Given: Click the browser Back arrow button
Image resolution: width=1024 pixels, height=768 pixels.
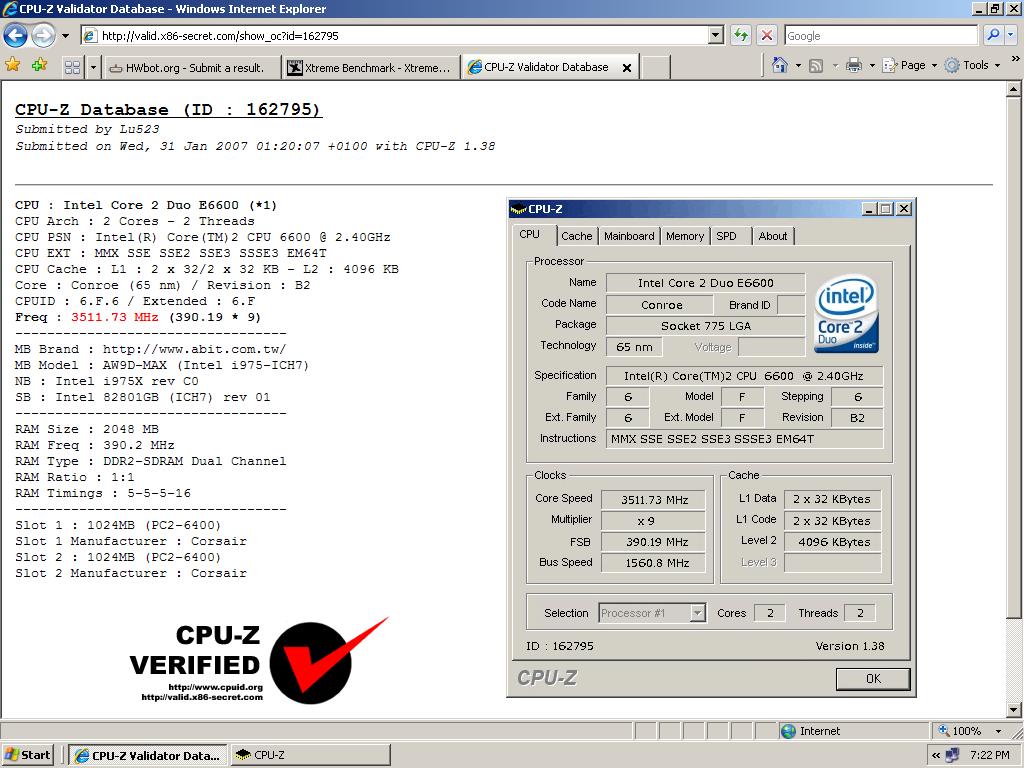Looking at the screenshot, I should [x=16, y=35].
